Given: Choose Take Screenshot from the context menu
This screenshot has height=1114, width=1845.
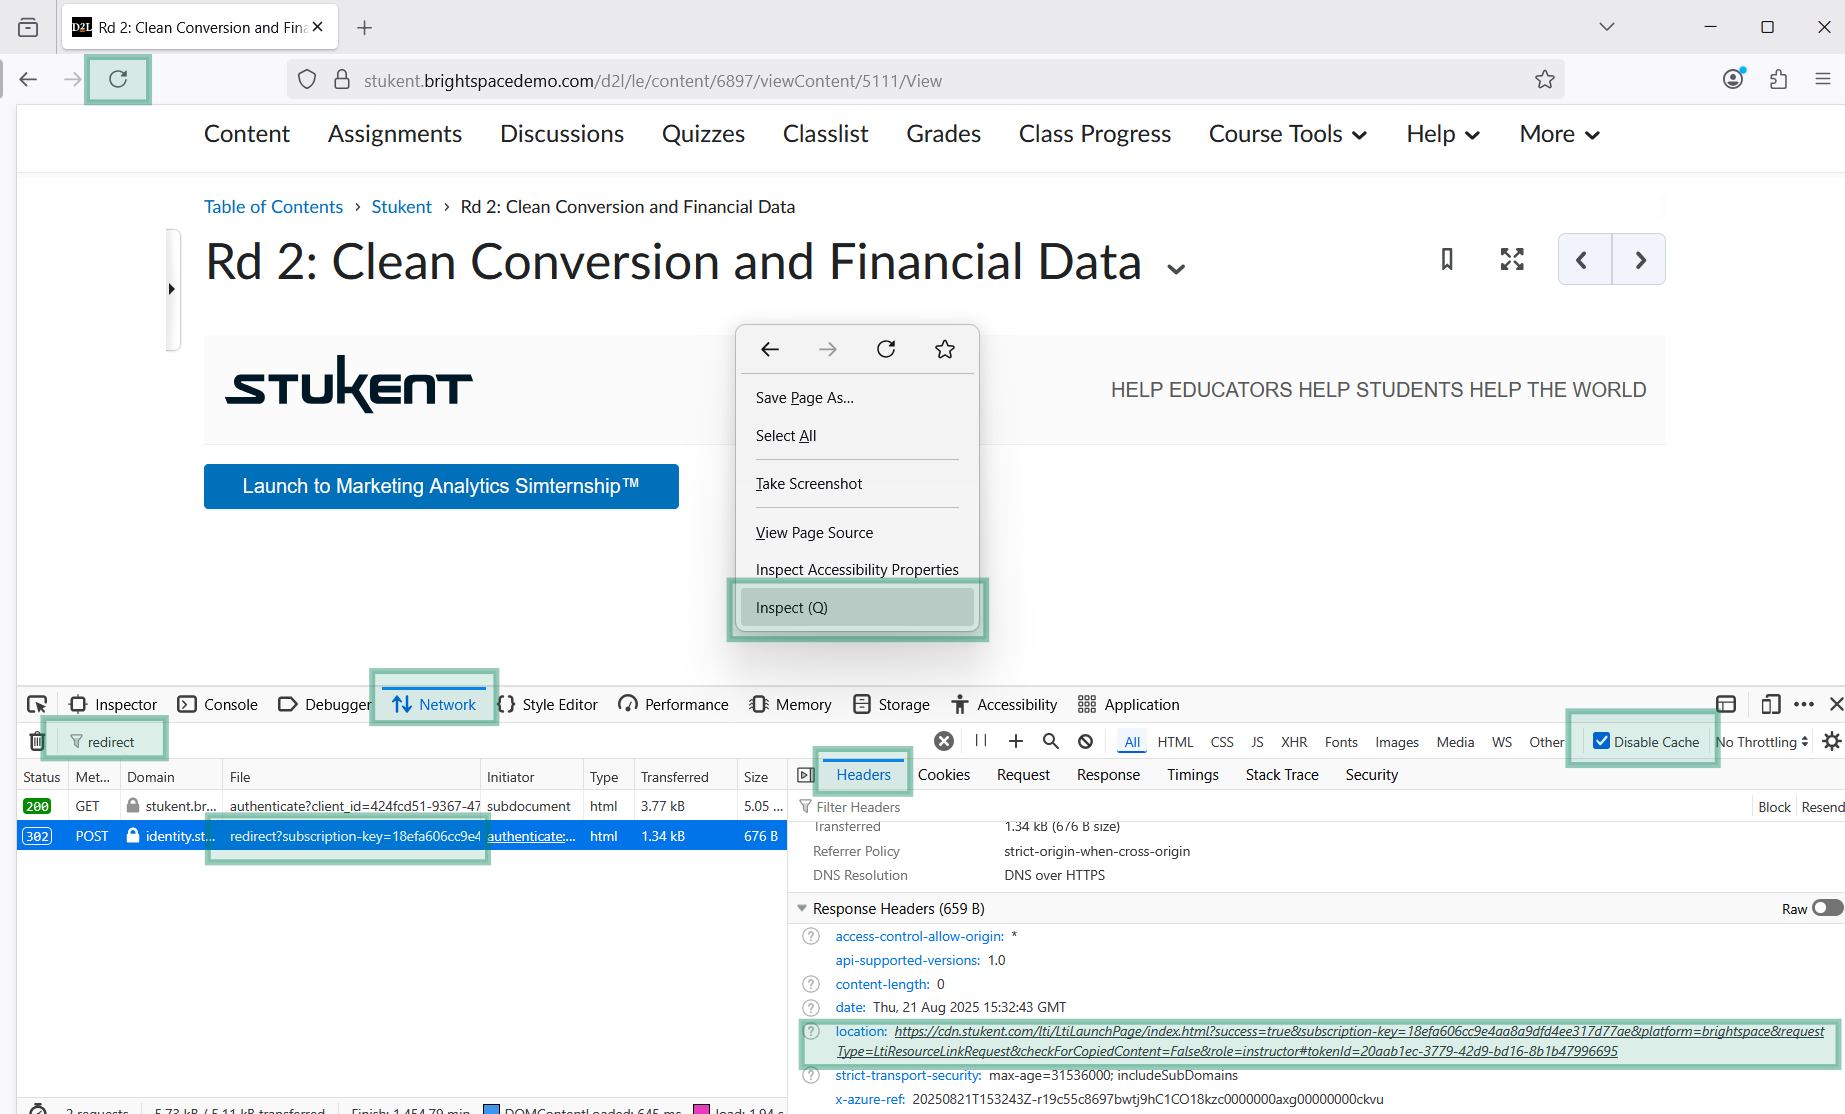Looking at the screenshot, I should 808,484.
